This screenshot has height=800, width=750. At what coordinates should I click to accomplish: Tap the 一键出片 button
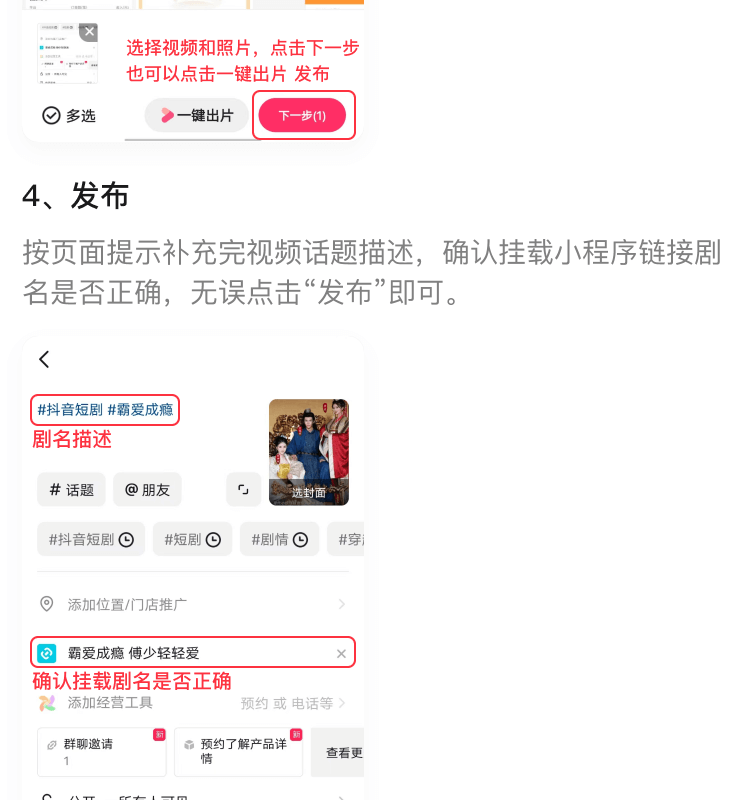click(x=196, y=115)
